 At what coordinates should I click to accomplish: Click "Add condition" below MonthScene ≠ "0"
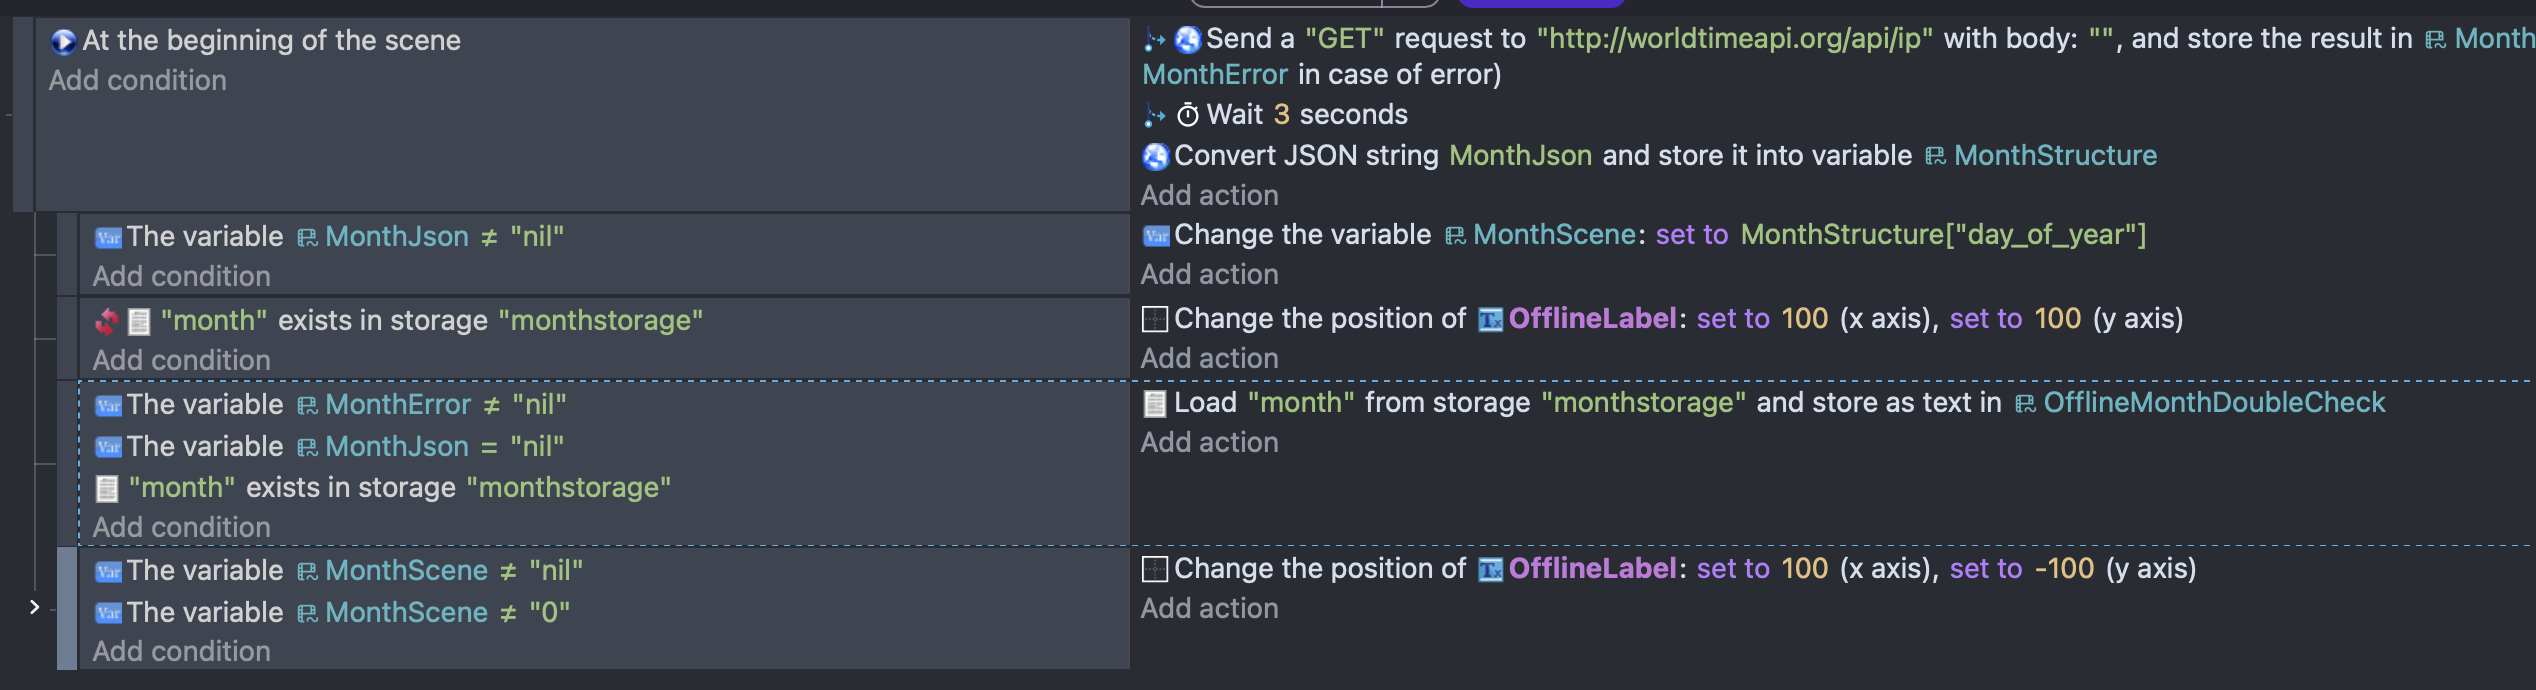181,651
